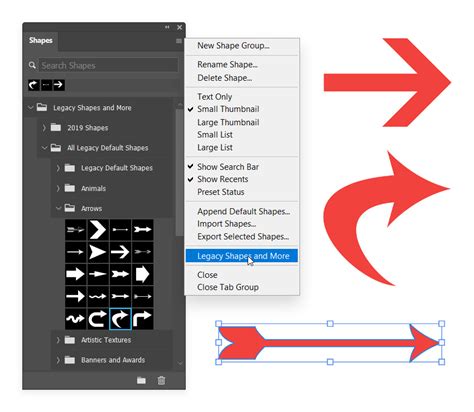
Task: Switch to the Shapes panel tab
Action: click(41, 41)
